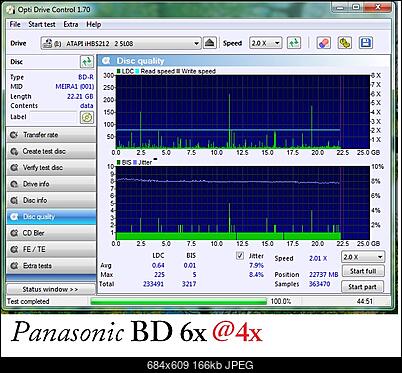This screenshot has width=402, height=373.
Task: Open the toolbar Speed dropdown
Action: tap(266, 43)
